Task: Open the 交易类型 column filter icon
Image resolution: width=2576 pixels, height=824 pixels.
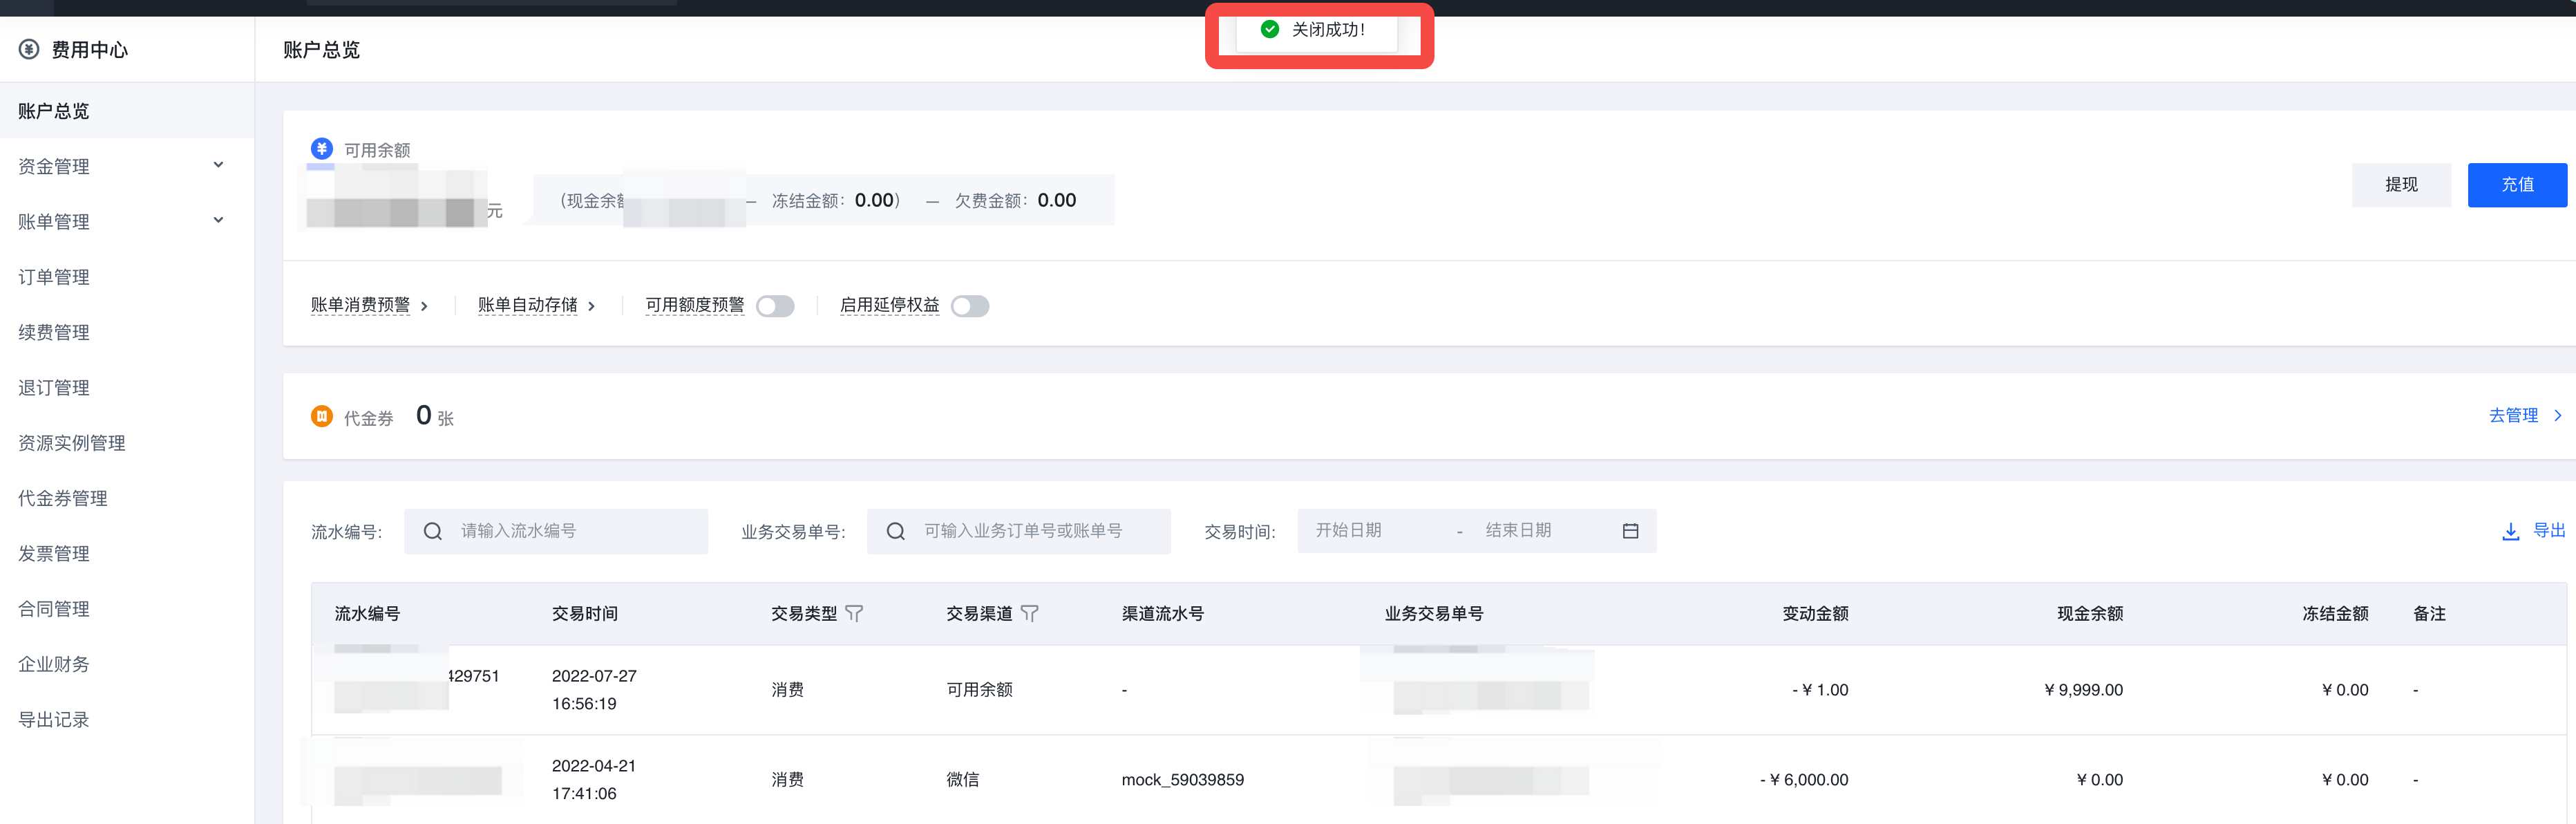Action: 854,613
